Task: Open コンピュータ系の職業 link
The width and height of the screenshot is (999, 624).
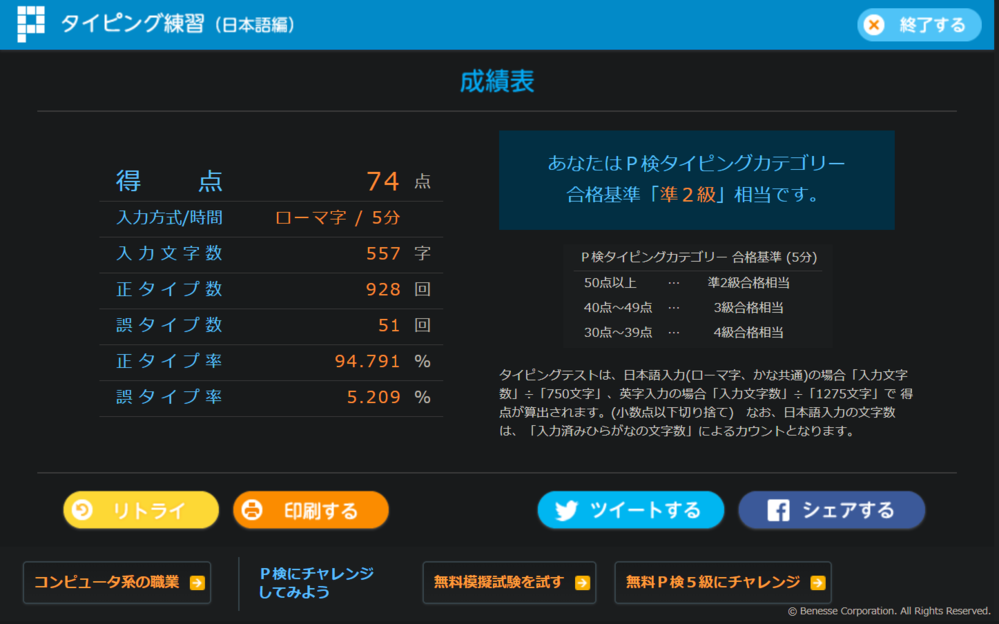Action: coord(117,582)
